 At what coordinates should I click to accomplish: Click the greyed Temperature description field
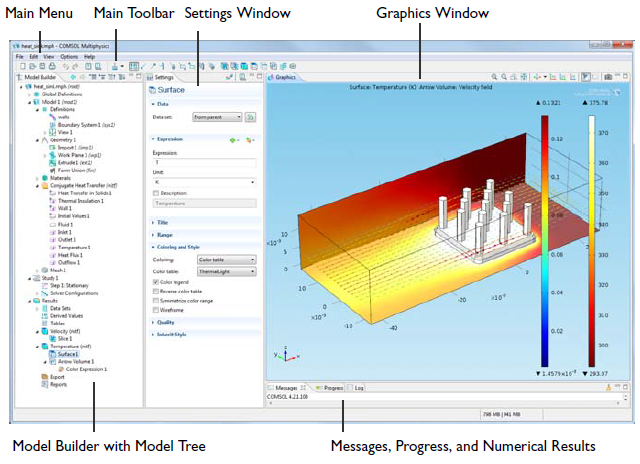204,203
